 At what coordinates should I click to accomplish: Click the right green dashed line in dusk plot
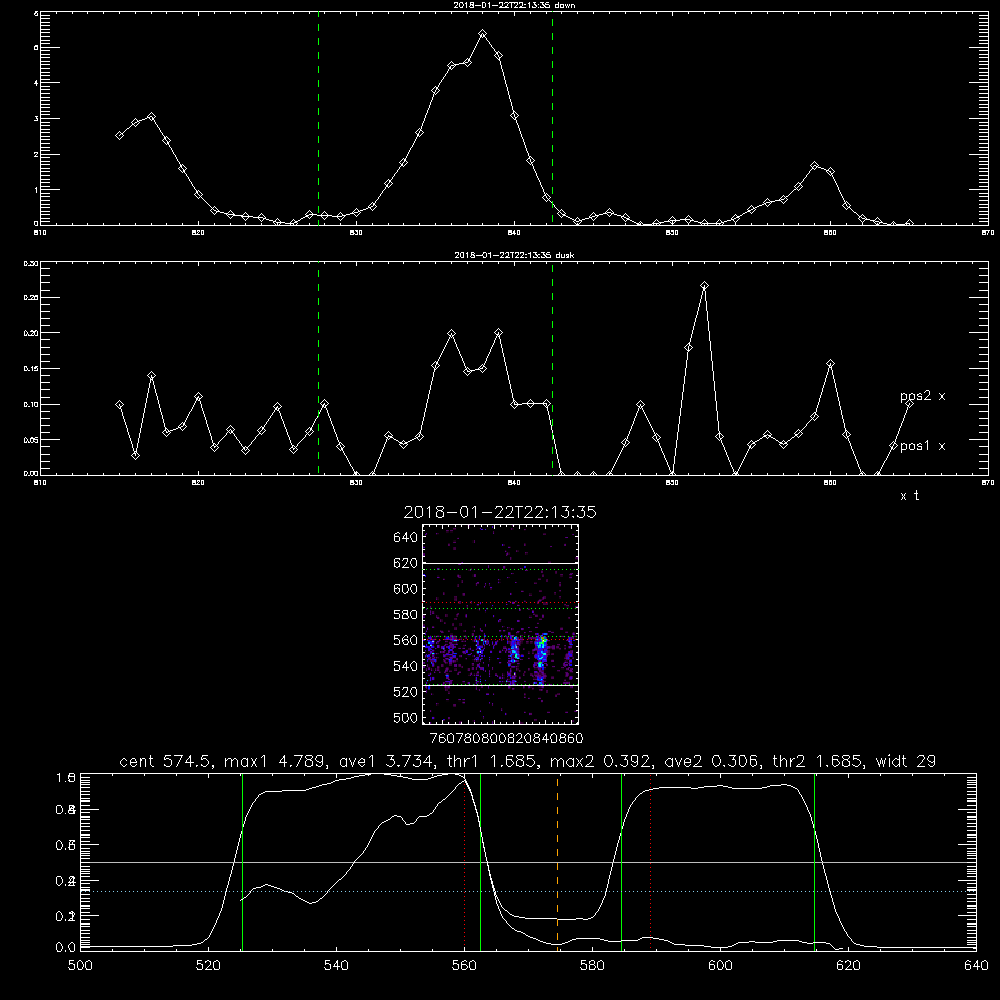(552, 367)
